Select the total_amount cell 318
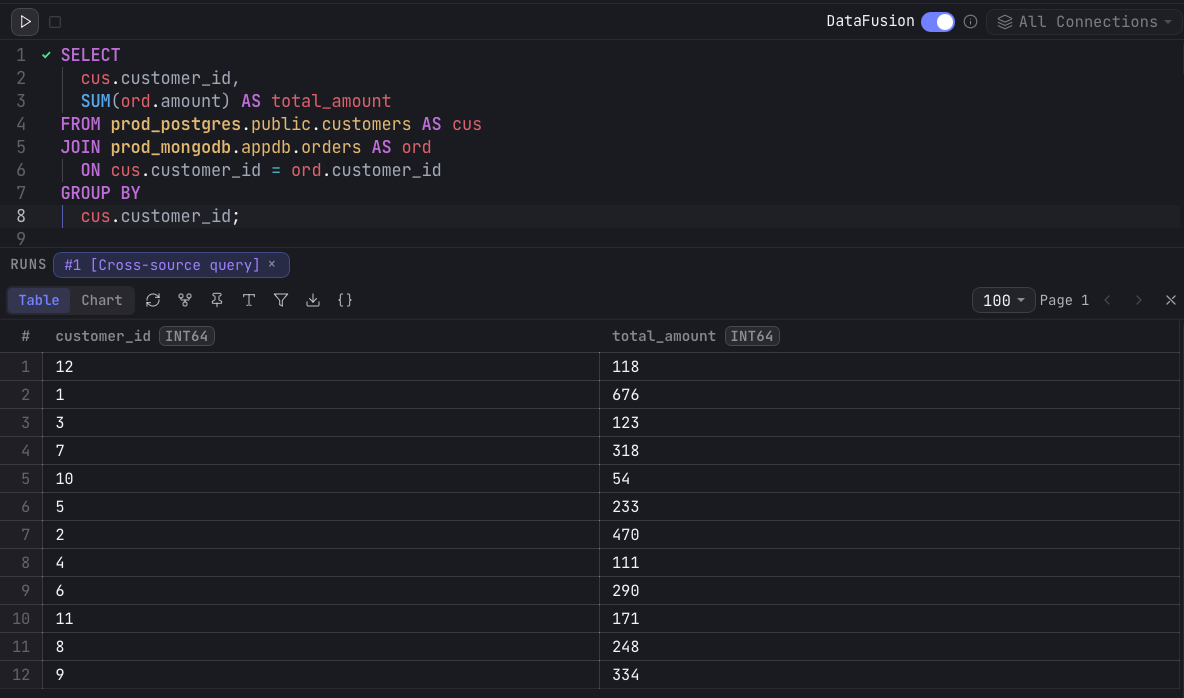The width and height of the screenshot is (1184, 698). coord(890,450)
